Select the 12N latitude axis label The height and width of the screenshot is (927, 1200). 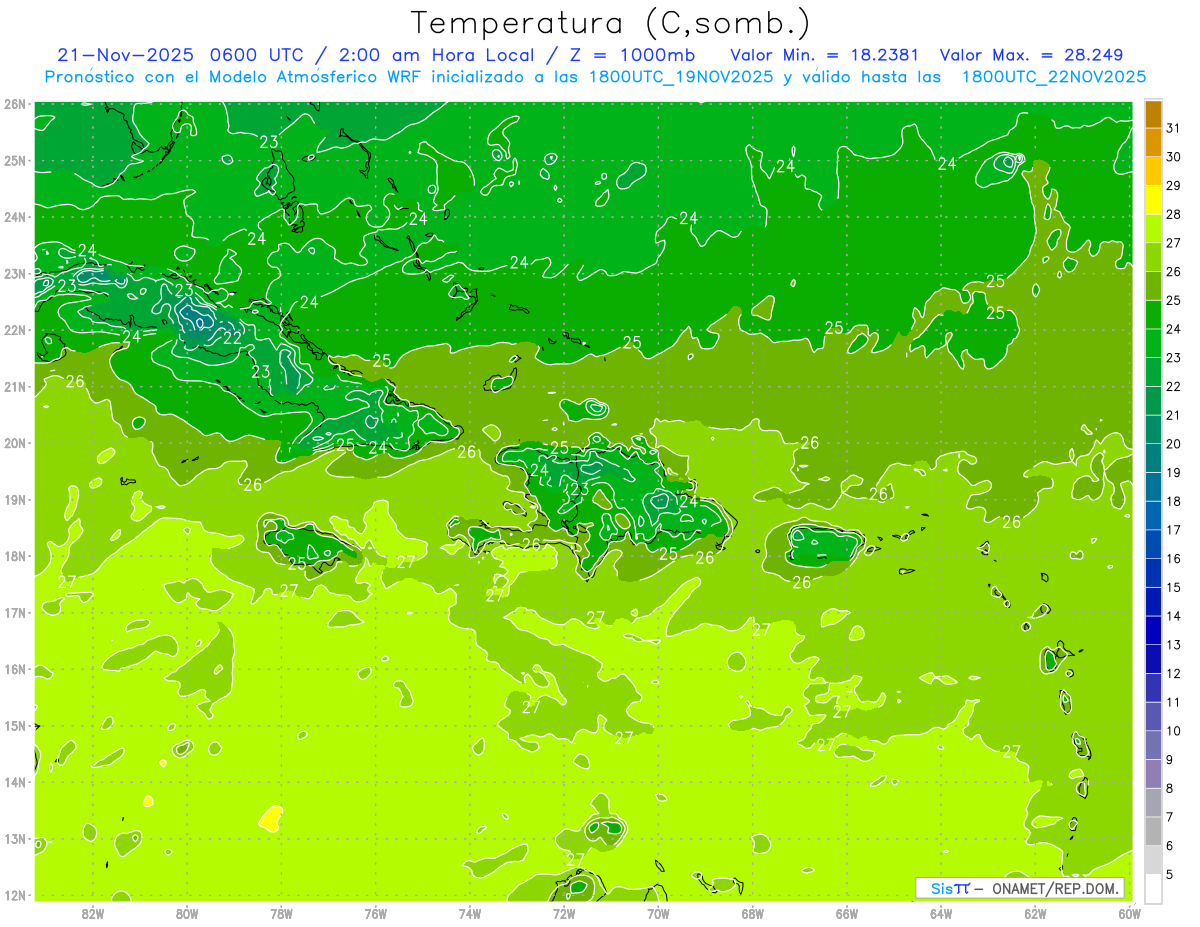point(15,895)
